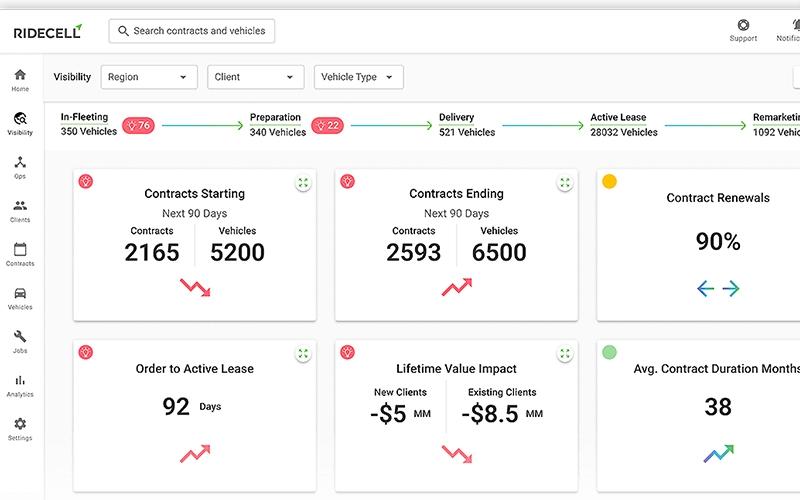Open the Ops sidebar item

click(x=20, y=167)
